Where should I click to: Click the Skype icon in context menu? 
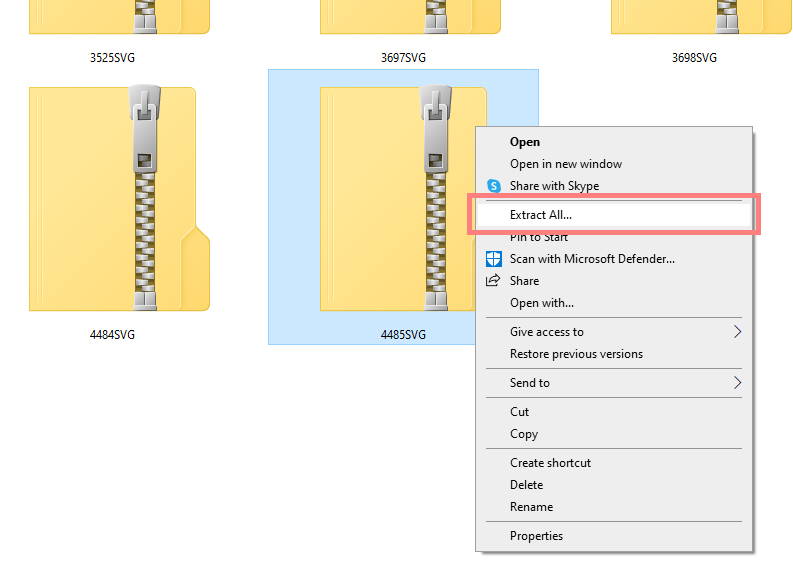(494, 186)
